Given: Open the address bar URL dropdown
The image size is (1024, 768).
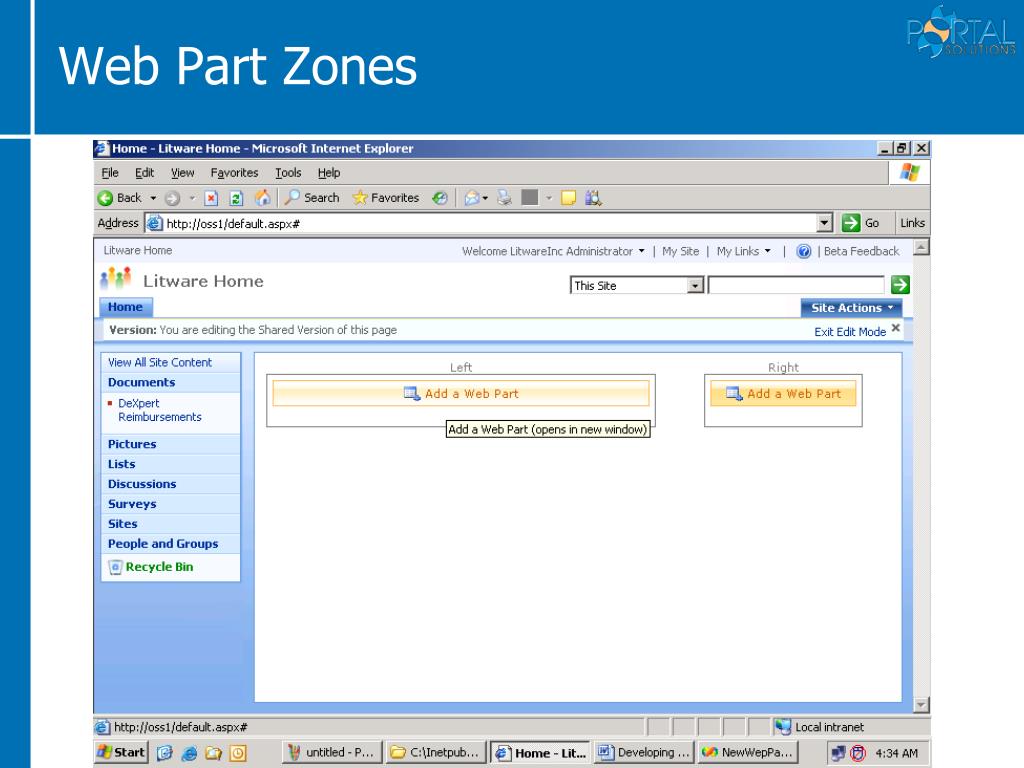Looking at the screenshot, I should tap(824, 223).
